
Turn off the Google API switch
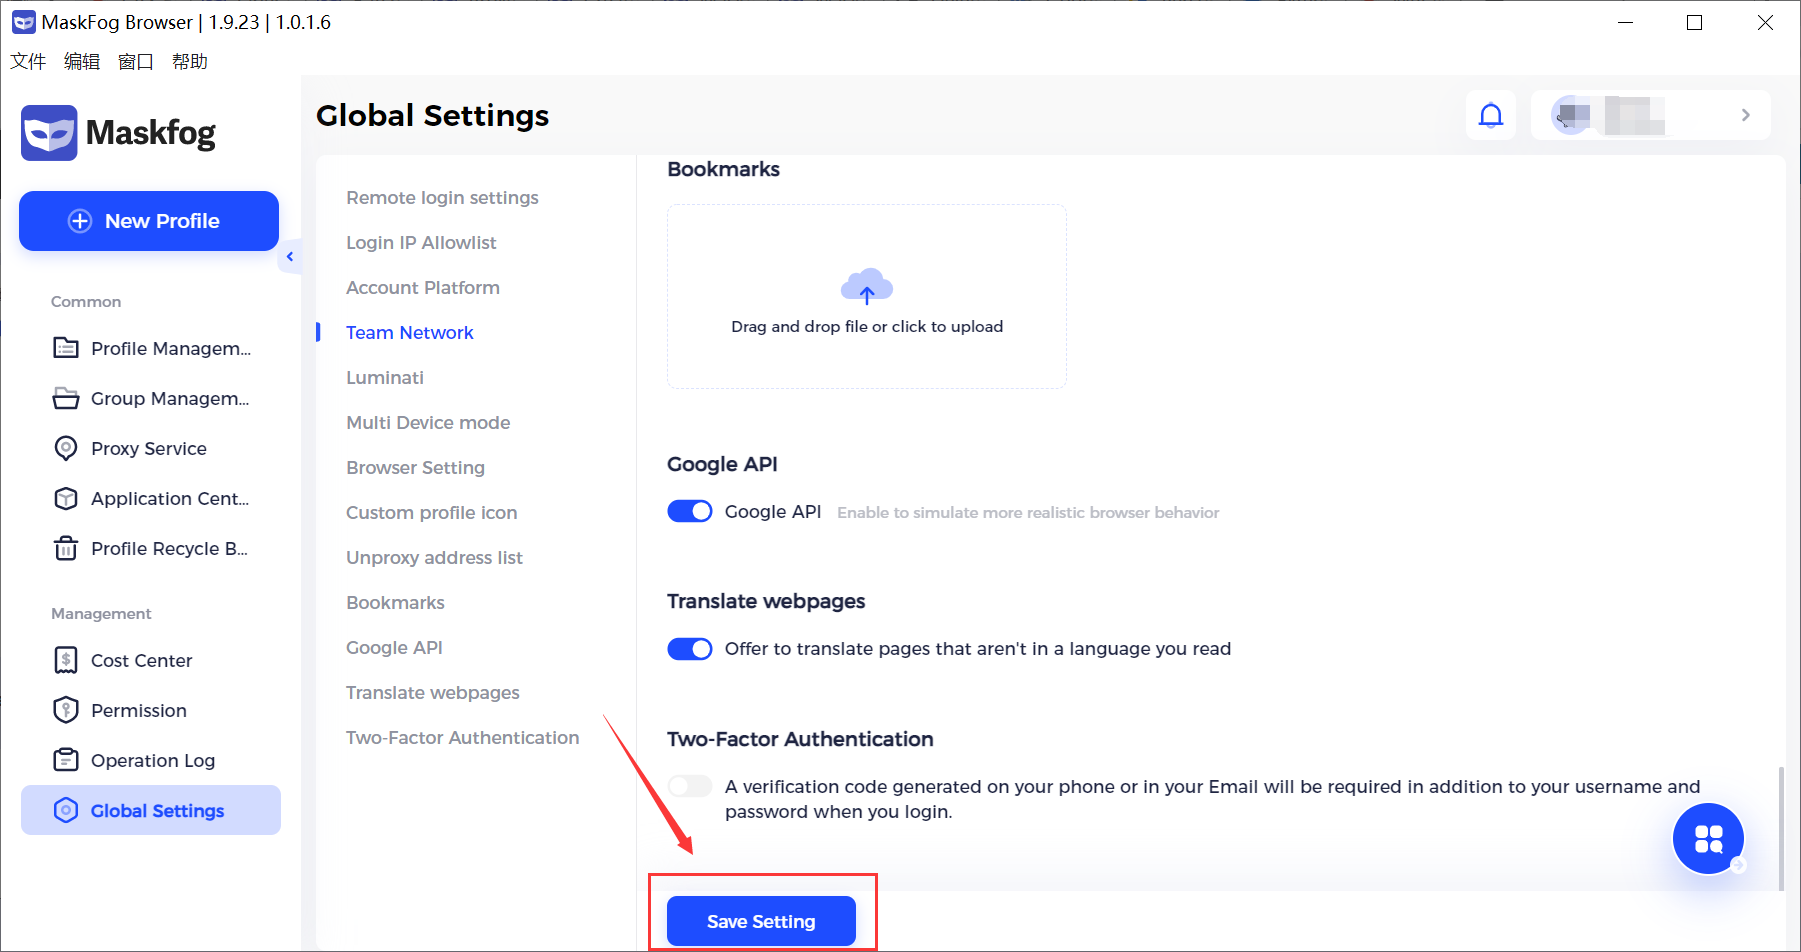tap(690, 511)
